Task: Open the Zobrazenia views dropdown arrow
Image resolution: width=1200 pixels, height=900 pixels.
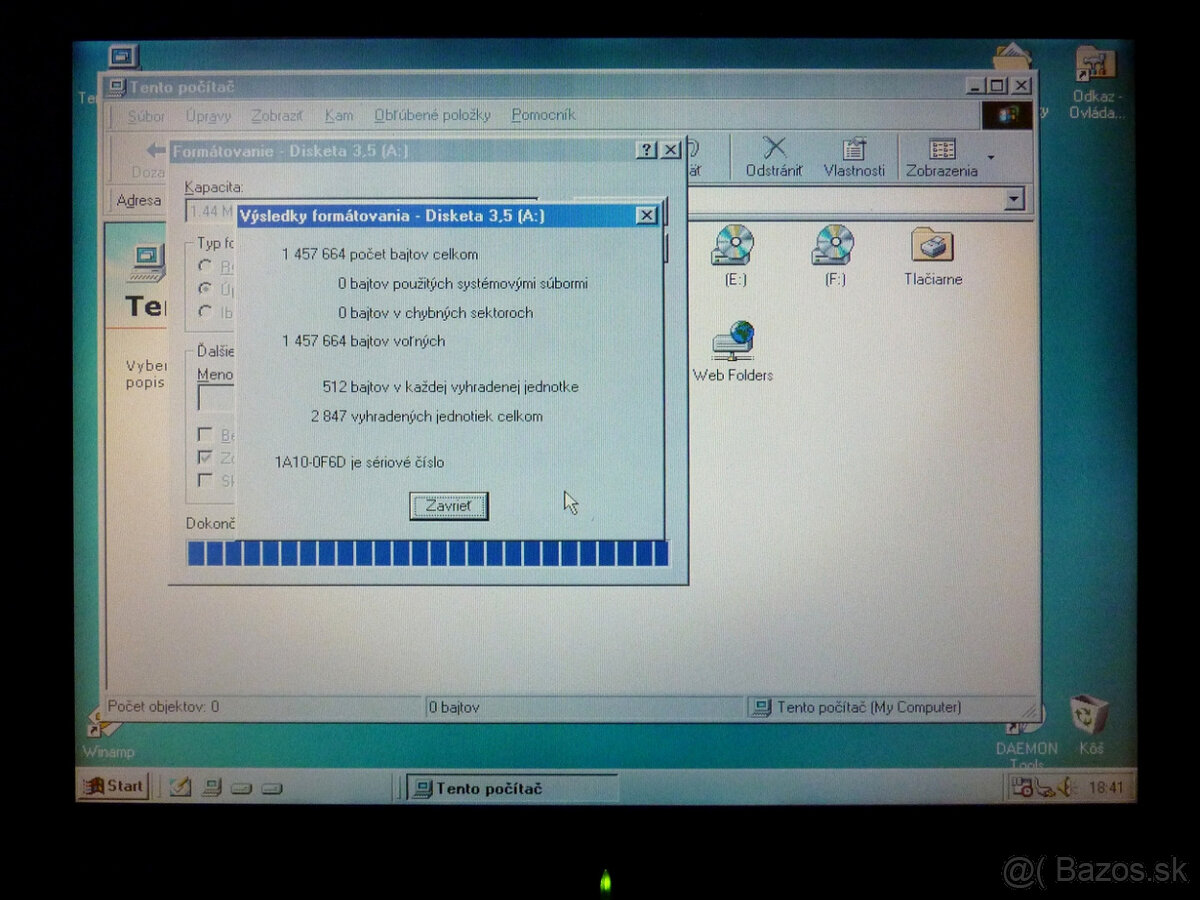Action: click(990, 155)
